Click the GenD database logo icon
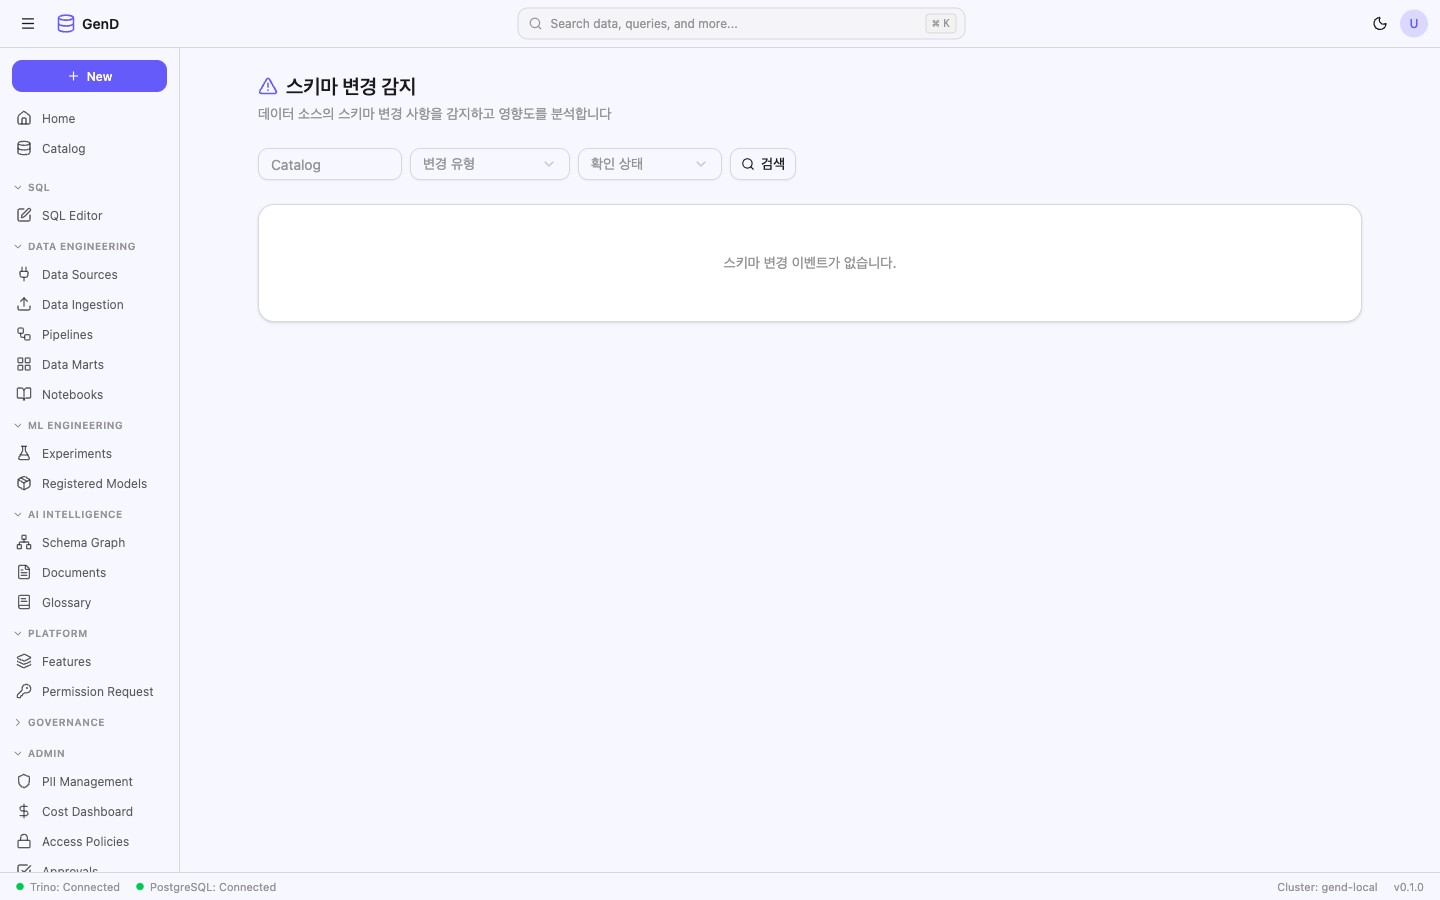The height and width of the screenshot is (900, 1440). tap(66, 24)
